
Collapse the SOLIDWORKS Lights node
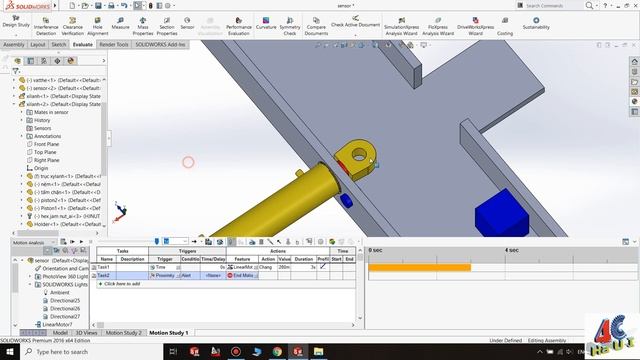[x=30, y=284]
